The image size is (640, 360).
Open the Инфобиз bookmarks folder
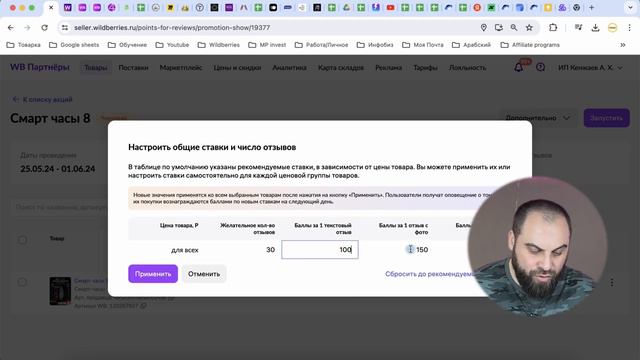[375, 45]
